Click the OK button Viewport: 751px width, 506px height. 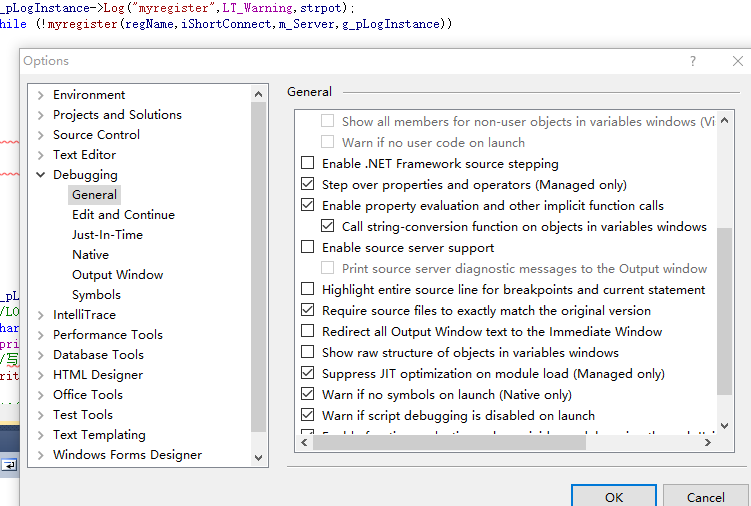[x=614, y=496]
